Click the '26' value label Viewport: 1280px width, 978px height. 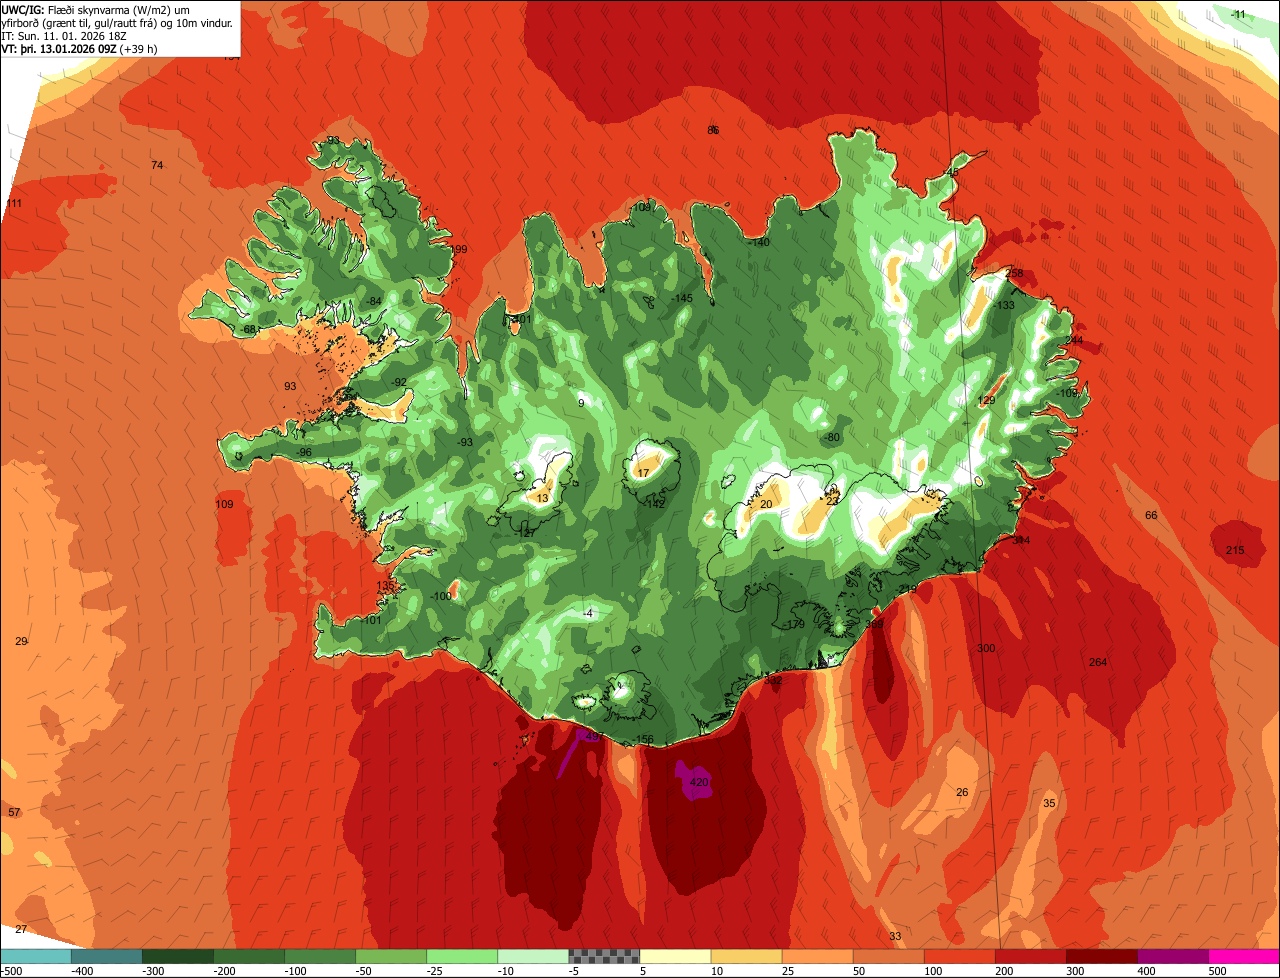tap(962, 792)
